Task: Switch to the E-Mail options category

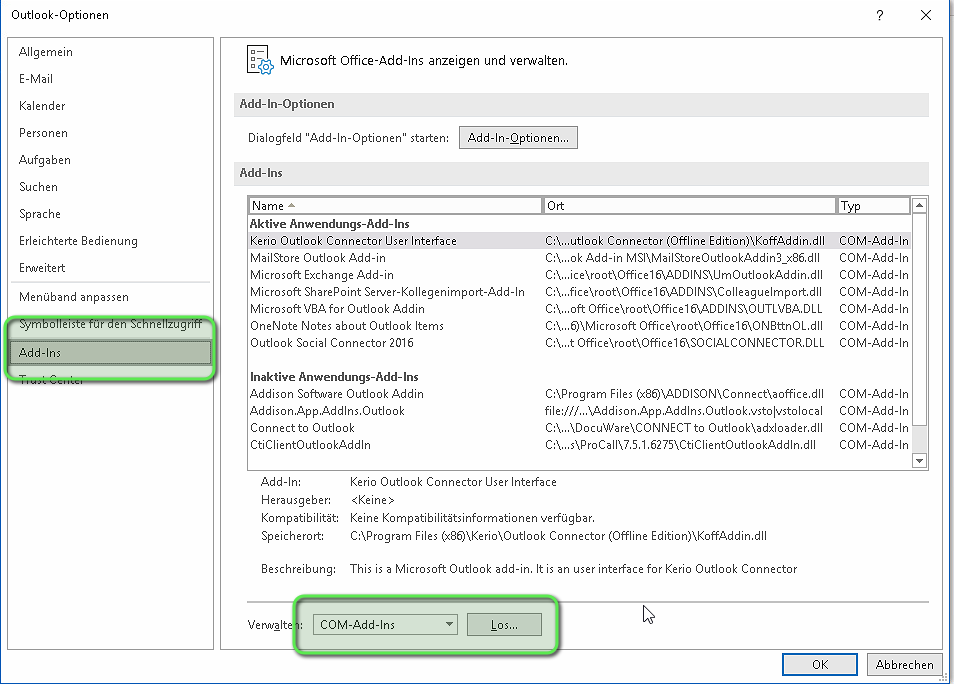Action: coord(36,79)
